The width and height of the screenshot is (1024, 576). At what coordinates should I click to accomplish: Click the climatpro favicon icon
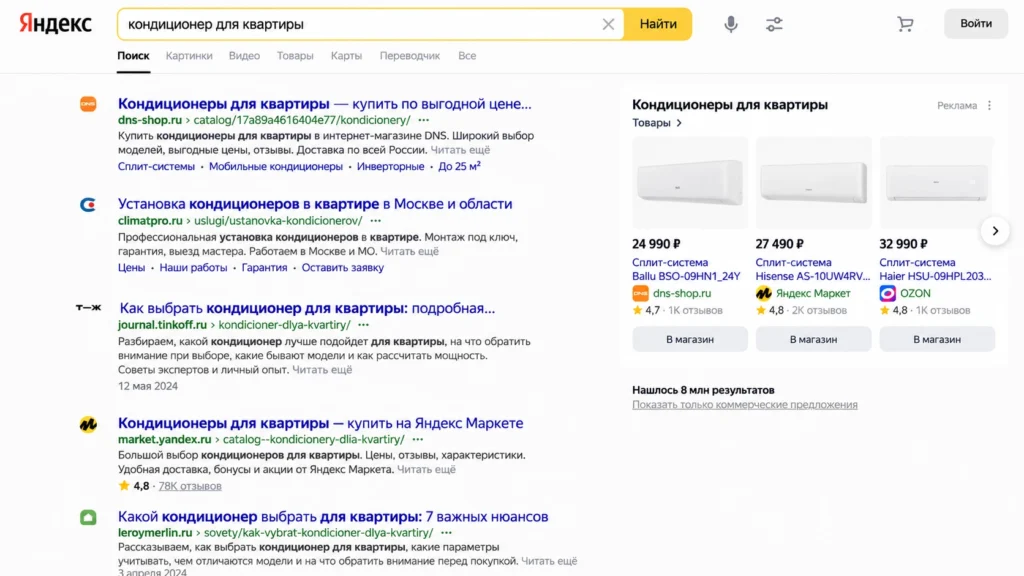coord(88,204)
